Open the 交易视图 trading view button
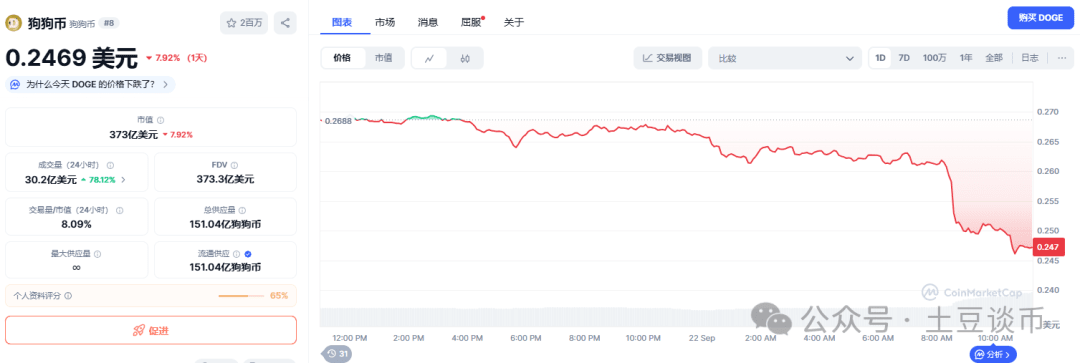 pyautogui.click(x=667, y=59)
